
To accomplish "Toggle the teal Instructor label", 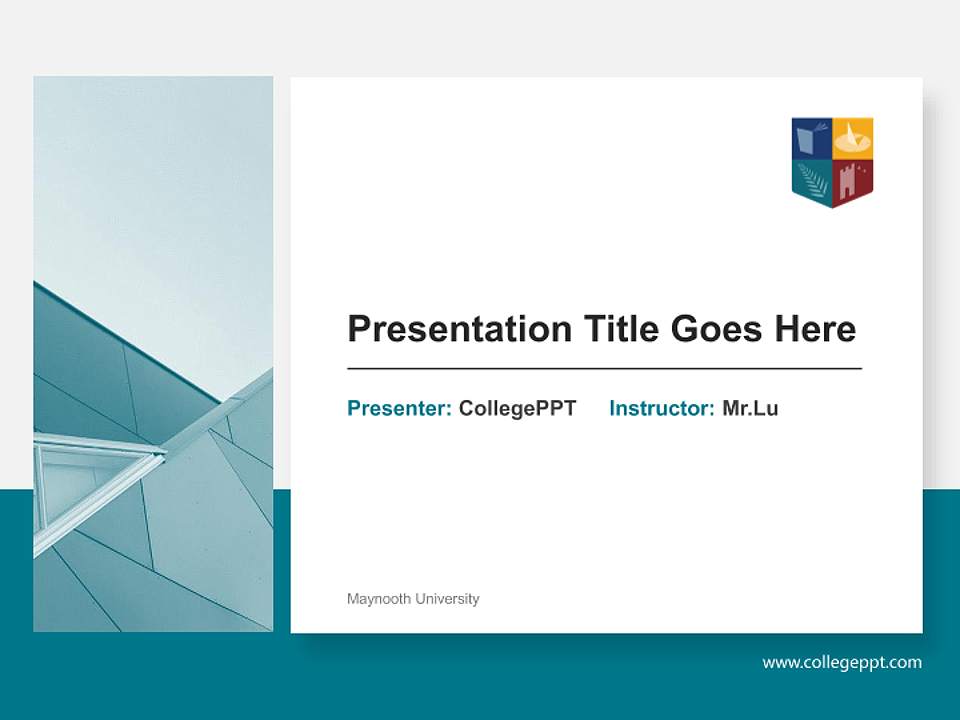I will 663,408.
